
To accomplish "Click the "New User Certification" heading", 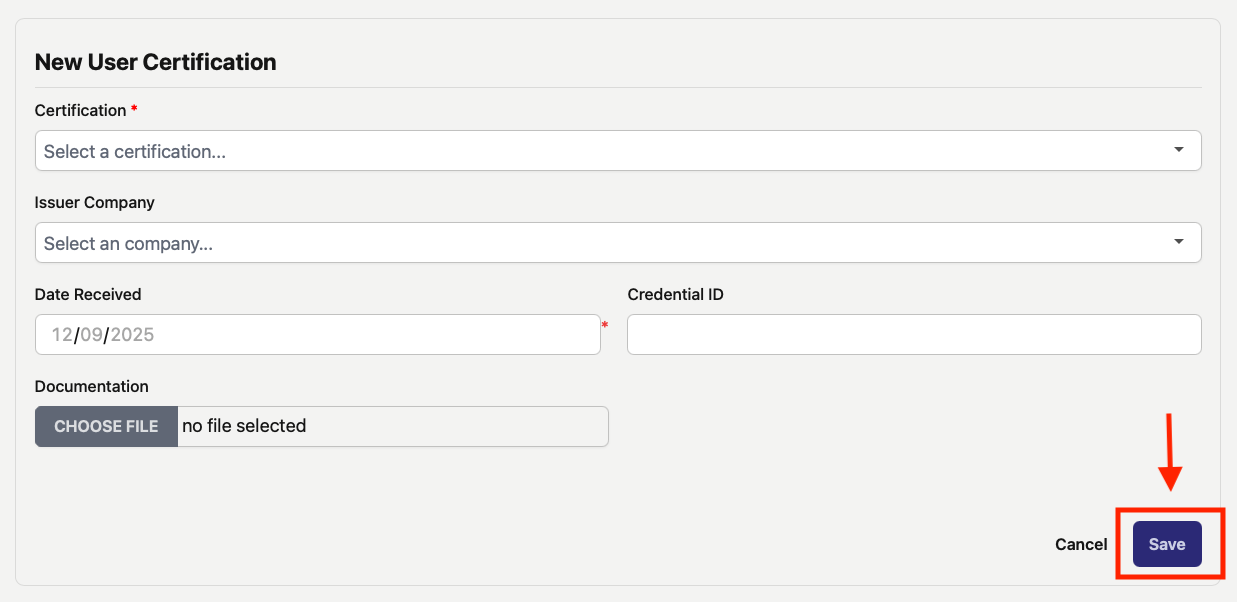I will click(155, 62).
